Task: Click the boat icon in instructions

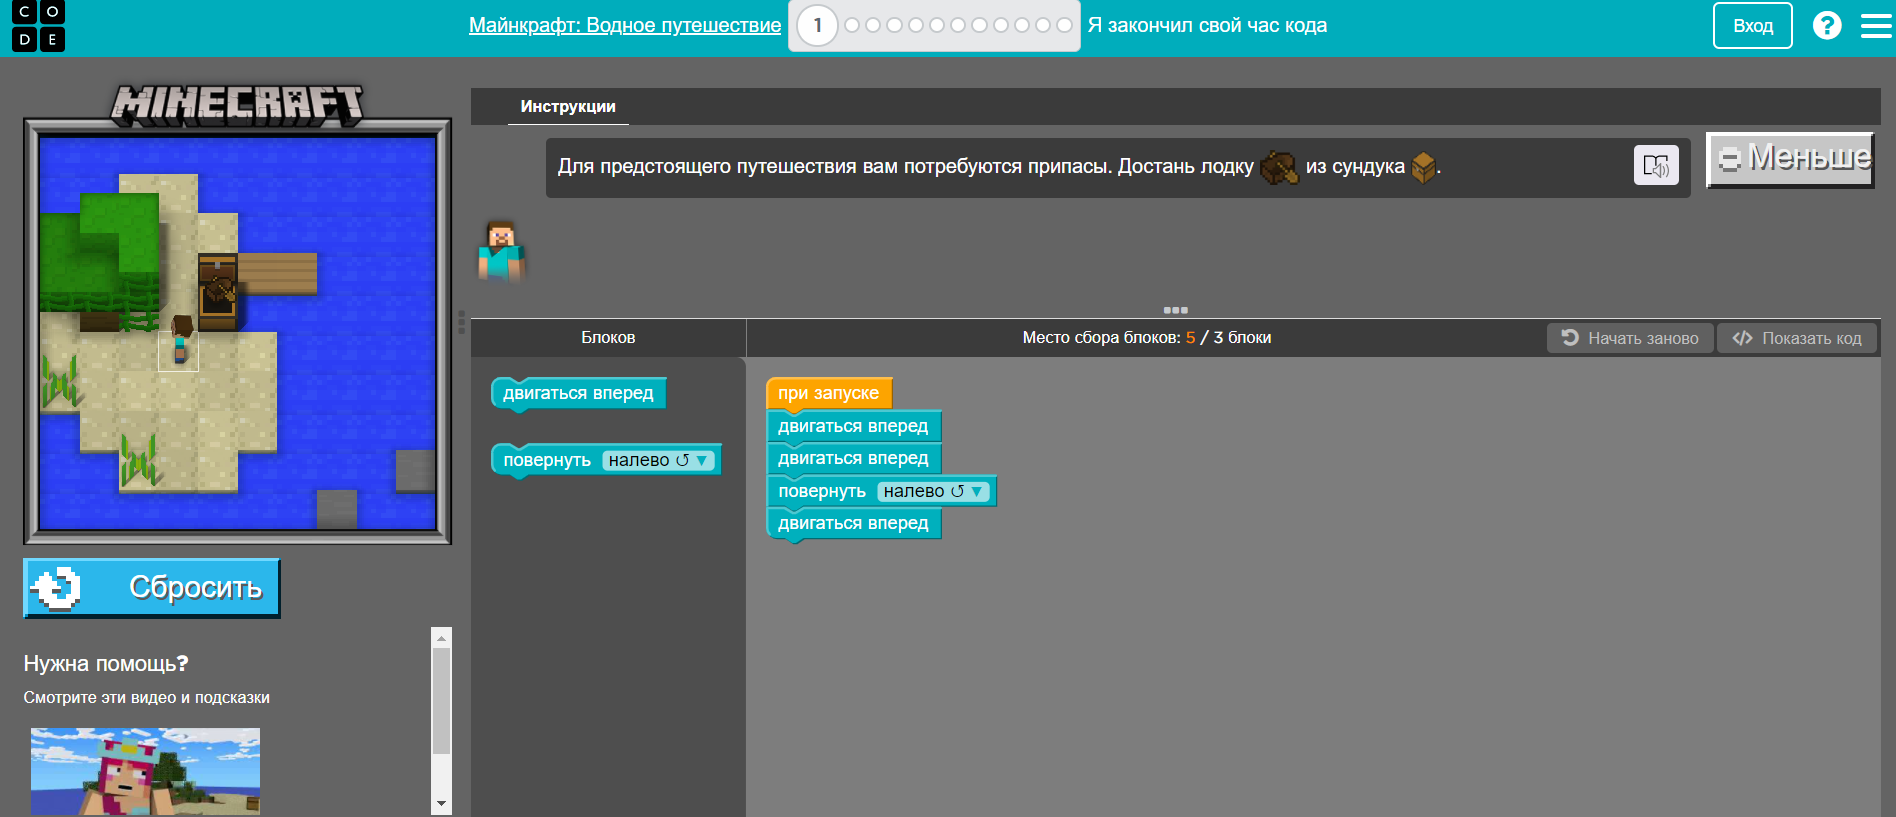Action: click(1279, 167)
